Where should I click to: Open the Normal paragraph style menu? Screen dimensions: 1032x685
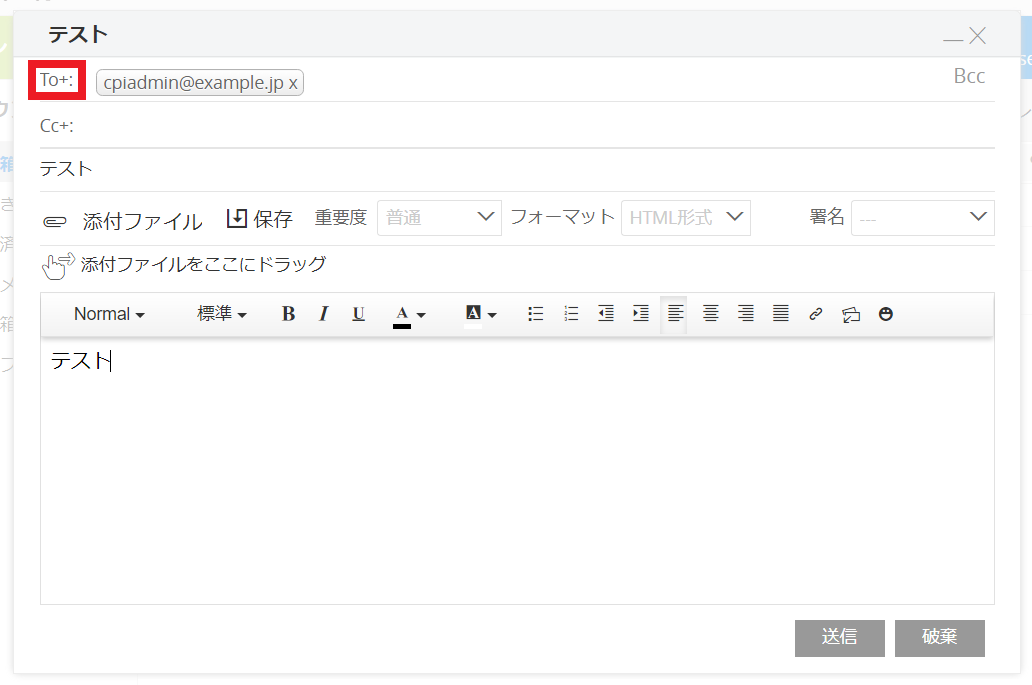[109, 314]
